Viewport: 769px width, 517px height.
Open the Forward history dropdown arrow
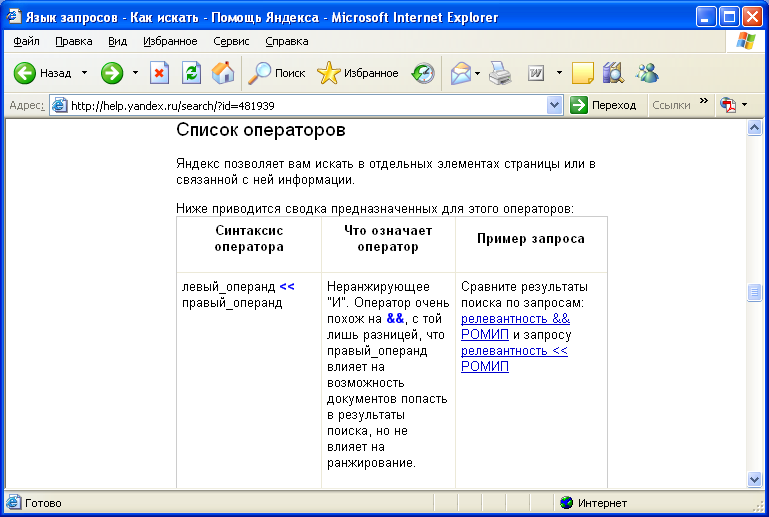pyautogui.click(x=135, y=73)
